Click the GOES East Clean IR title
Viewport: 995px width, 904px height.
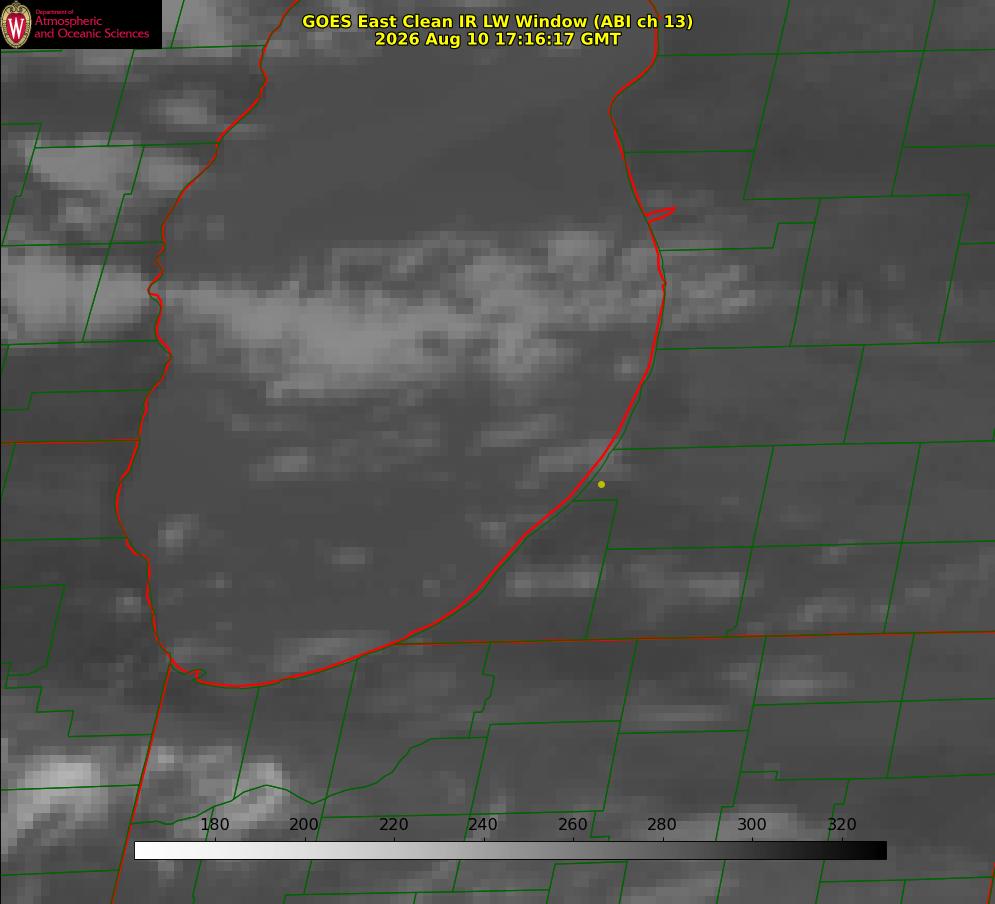click(497, 21)
